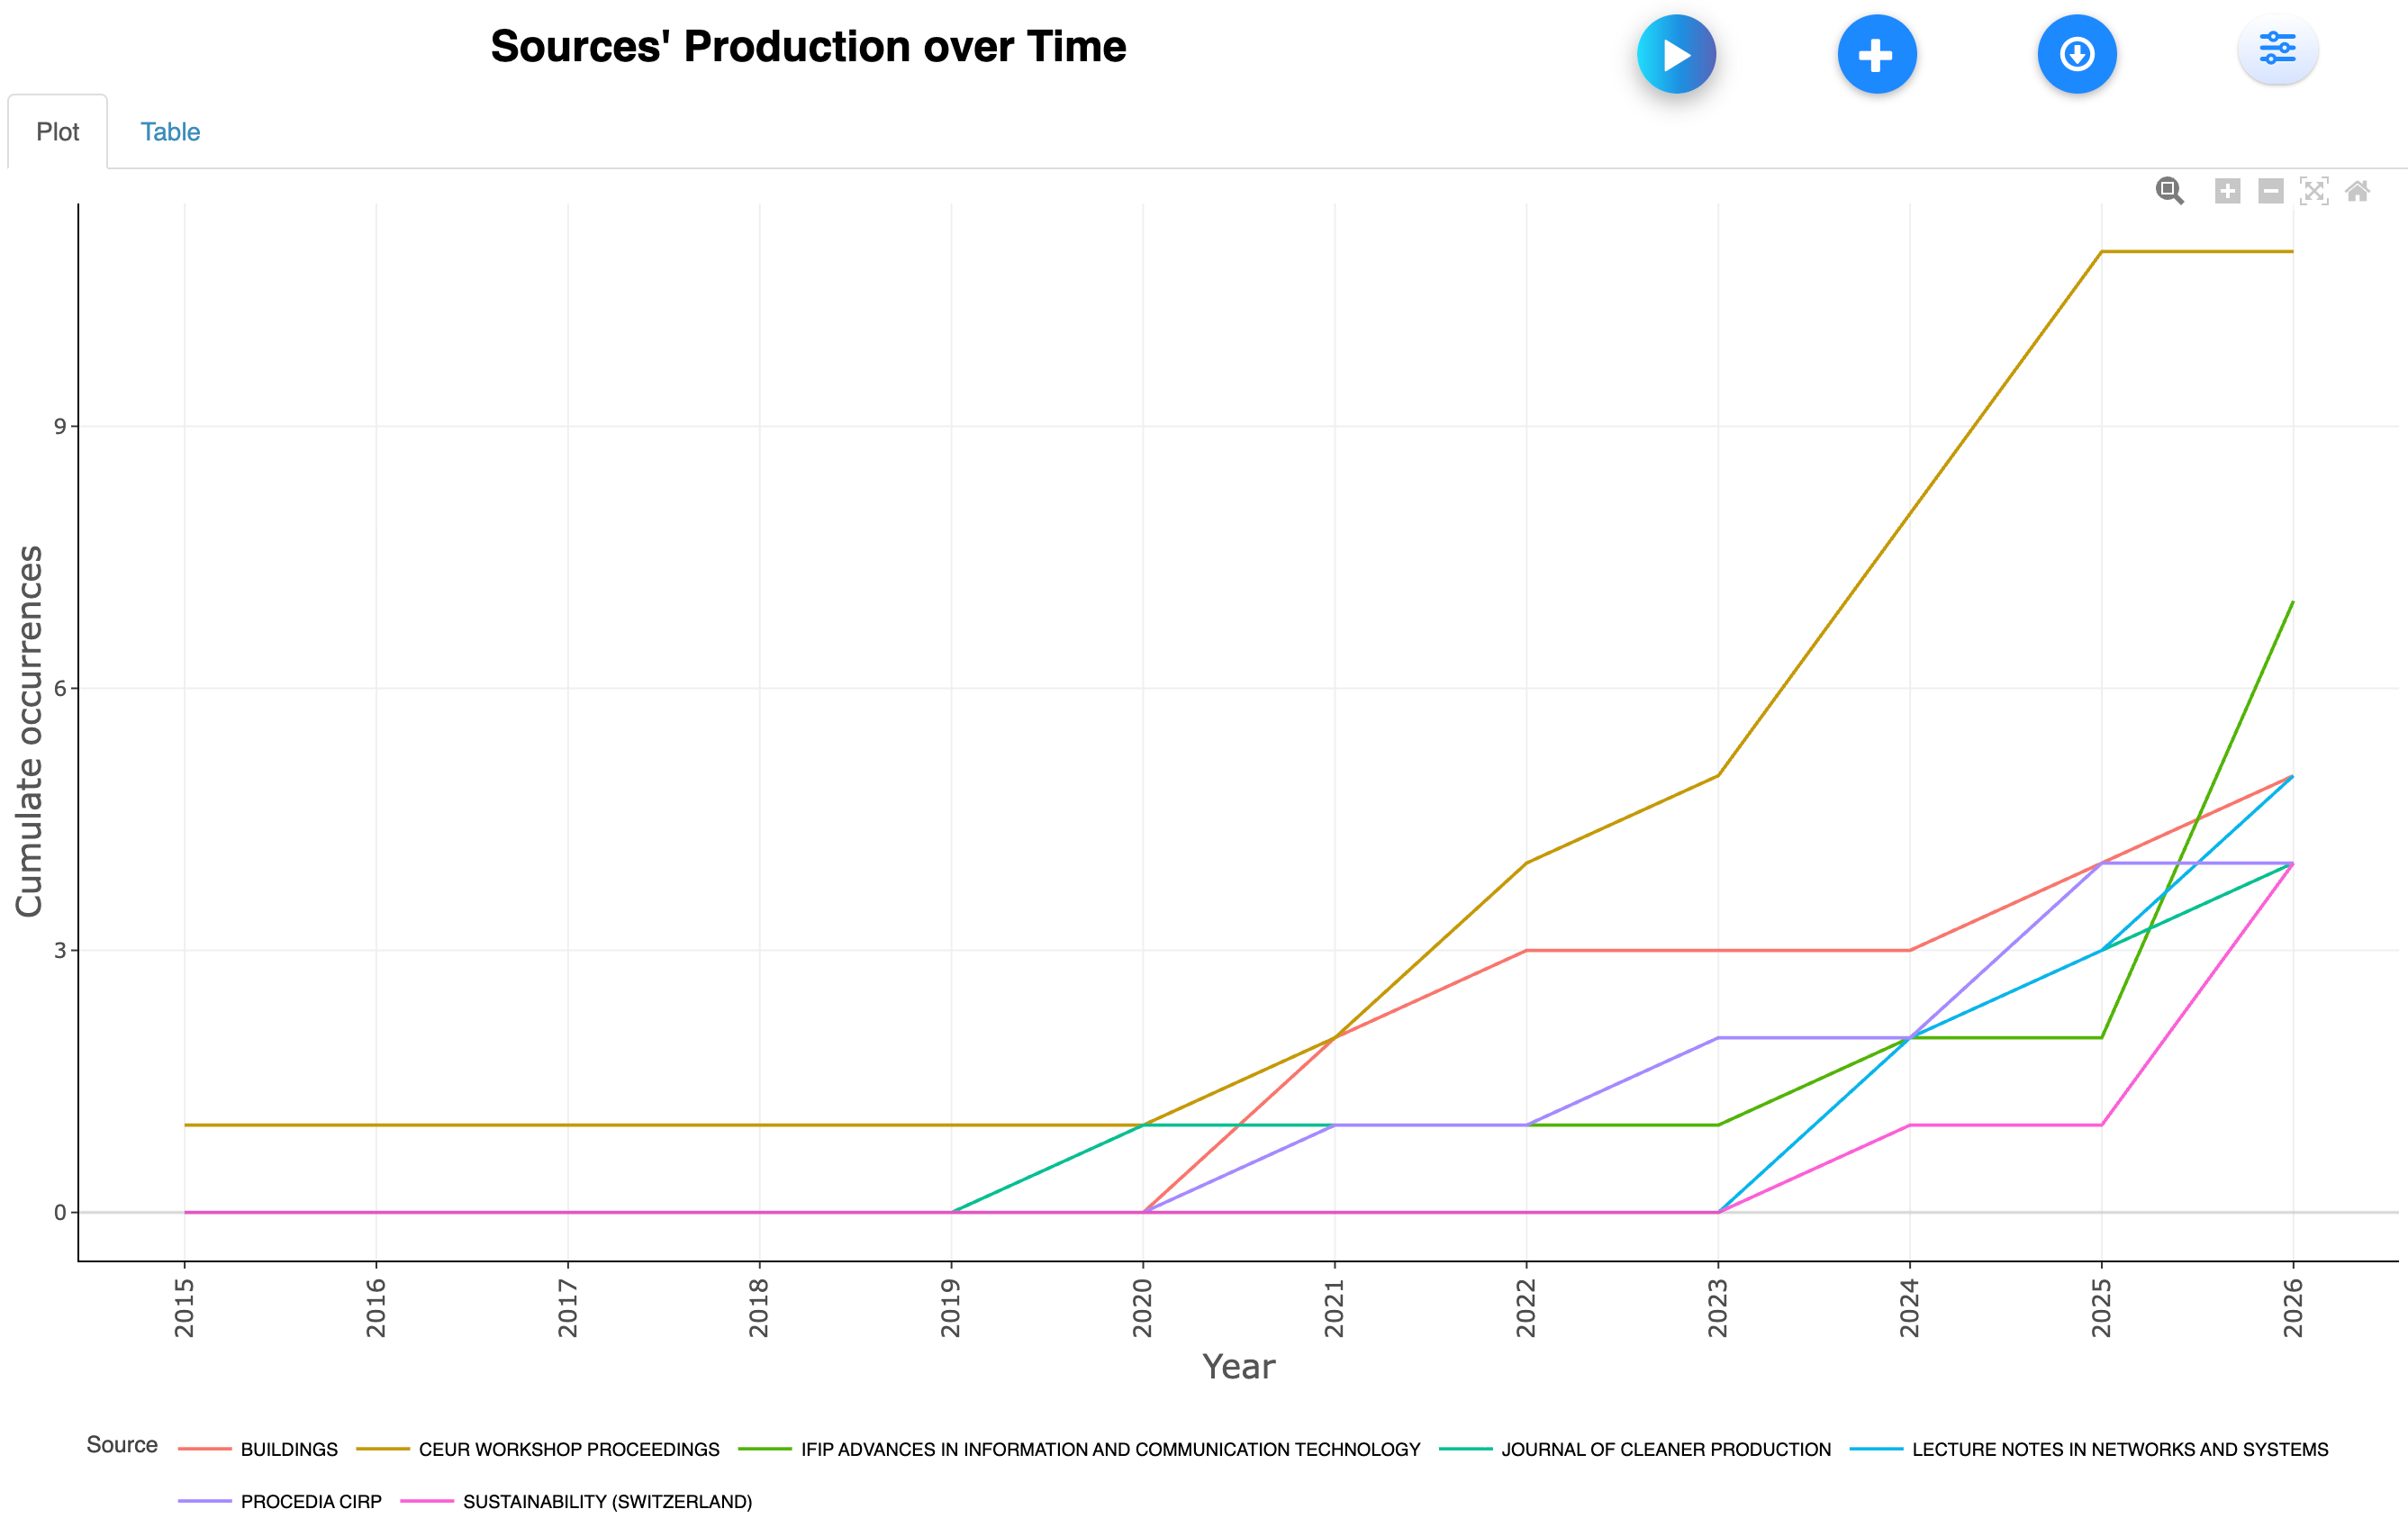
Task: Click the plot zoom out icon
Action: tap(2271, 191)
